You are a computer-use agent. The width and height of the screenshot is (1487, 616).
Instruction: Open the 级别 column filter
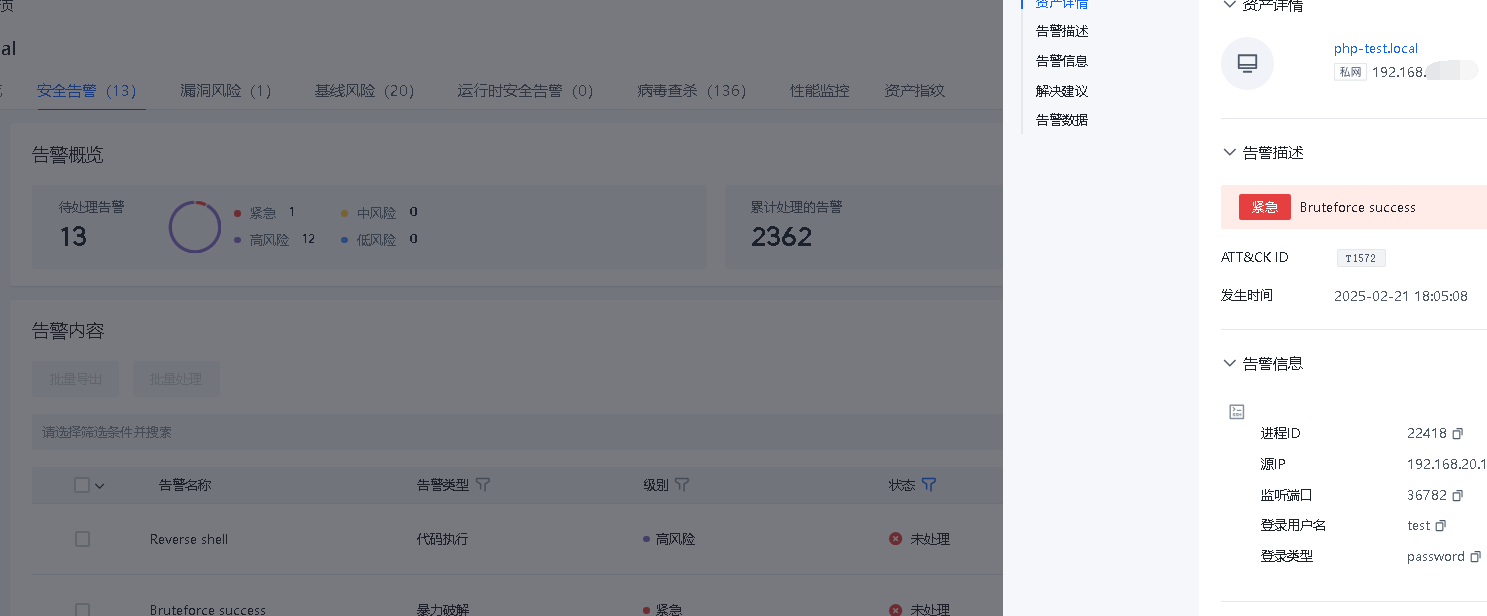pos(682,485)
